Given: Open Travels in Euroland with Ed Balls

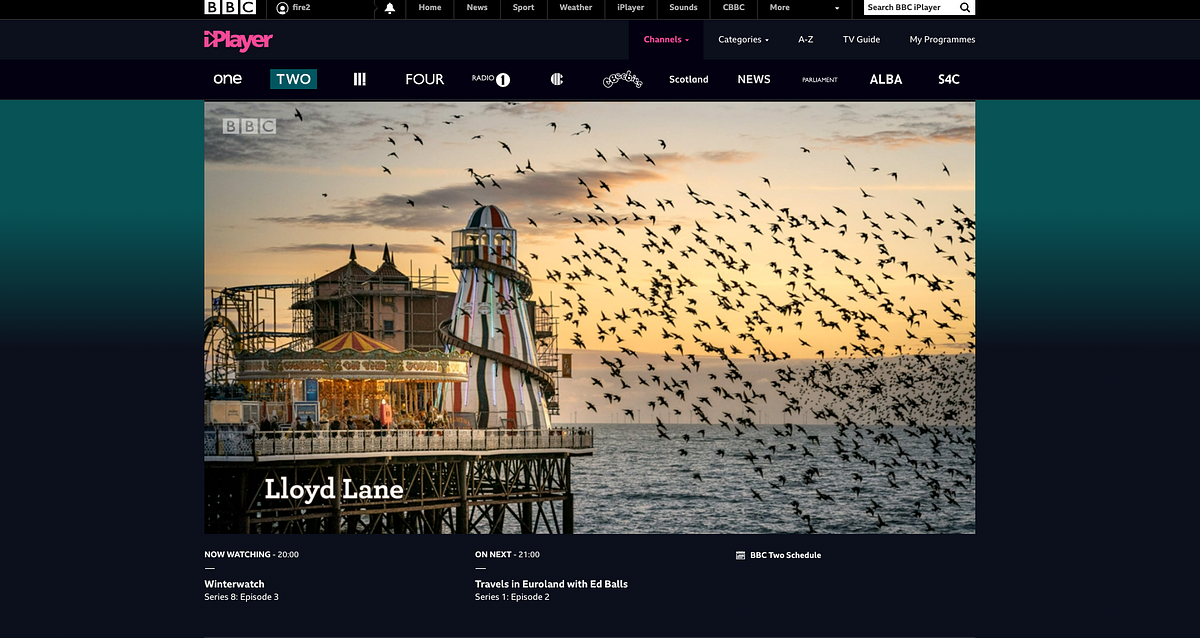Looking at the screenshot, I should coord(551,584).
